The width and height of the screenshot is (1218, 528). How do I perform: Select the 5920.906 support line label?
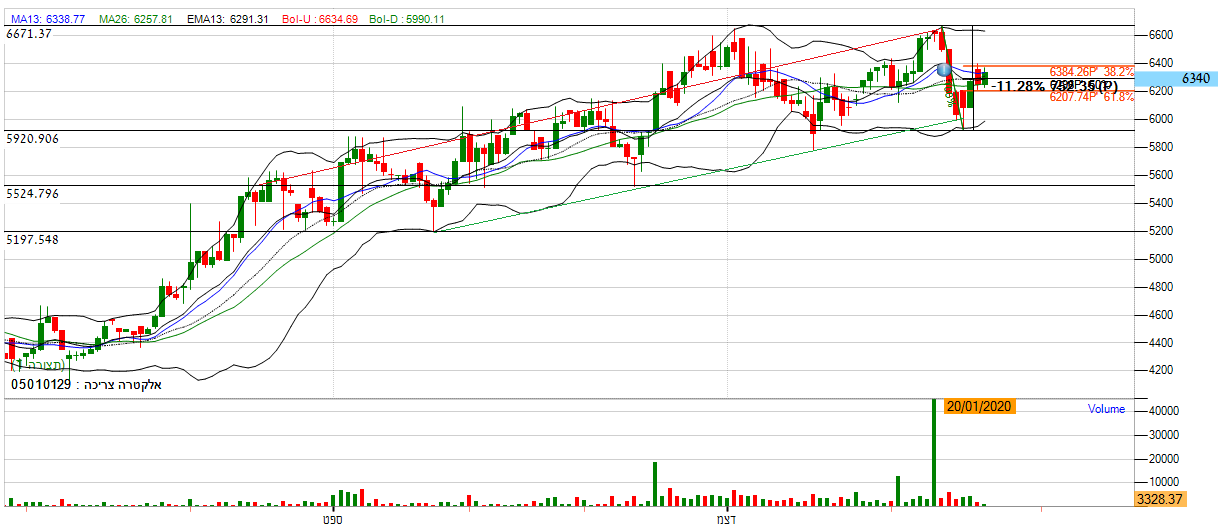click(33, 138)
